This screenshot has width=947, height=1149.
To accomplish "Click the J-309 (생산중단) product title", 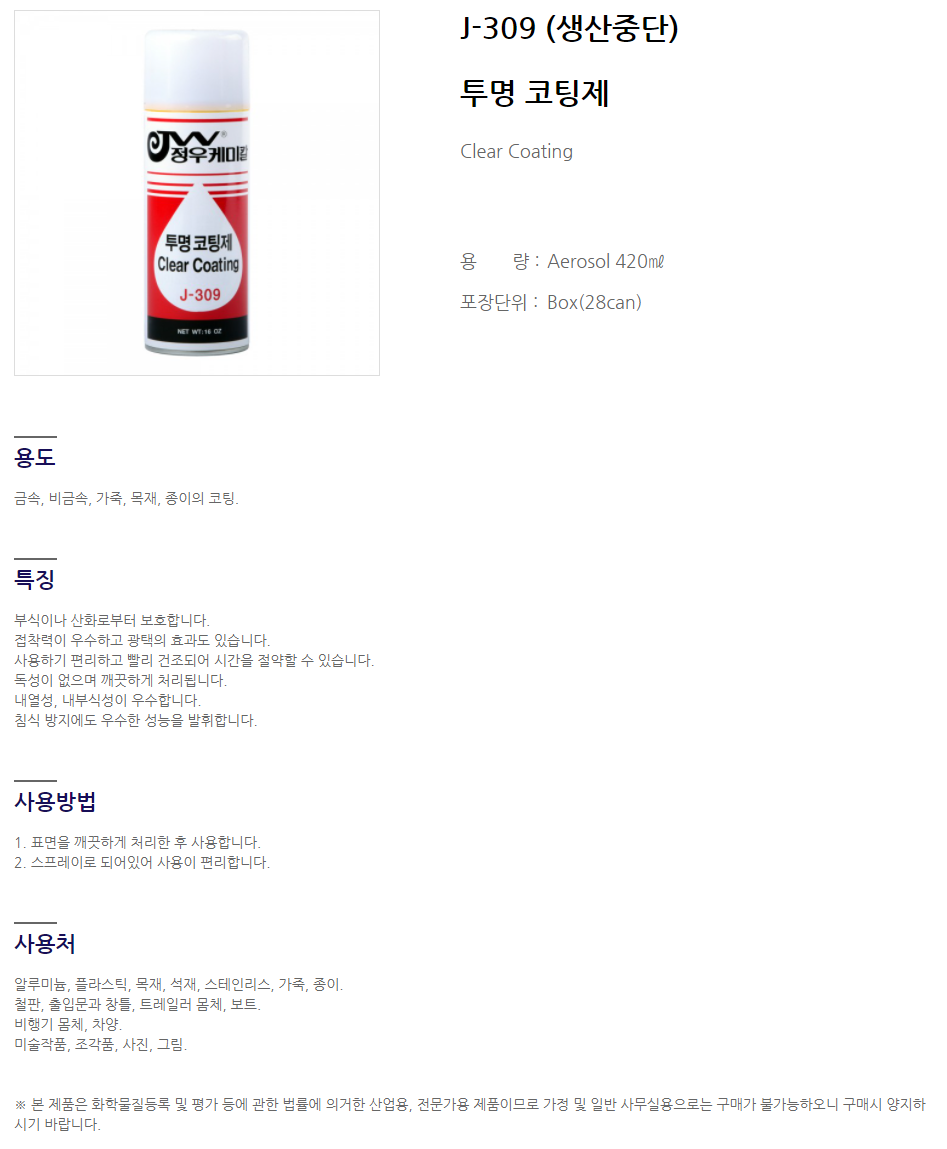I will [x=570, y=29].
